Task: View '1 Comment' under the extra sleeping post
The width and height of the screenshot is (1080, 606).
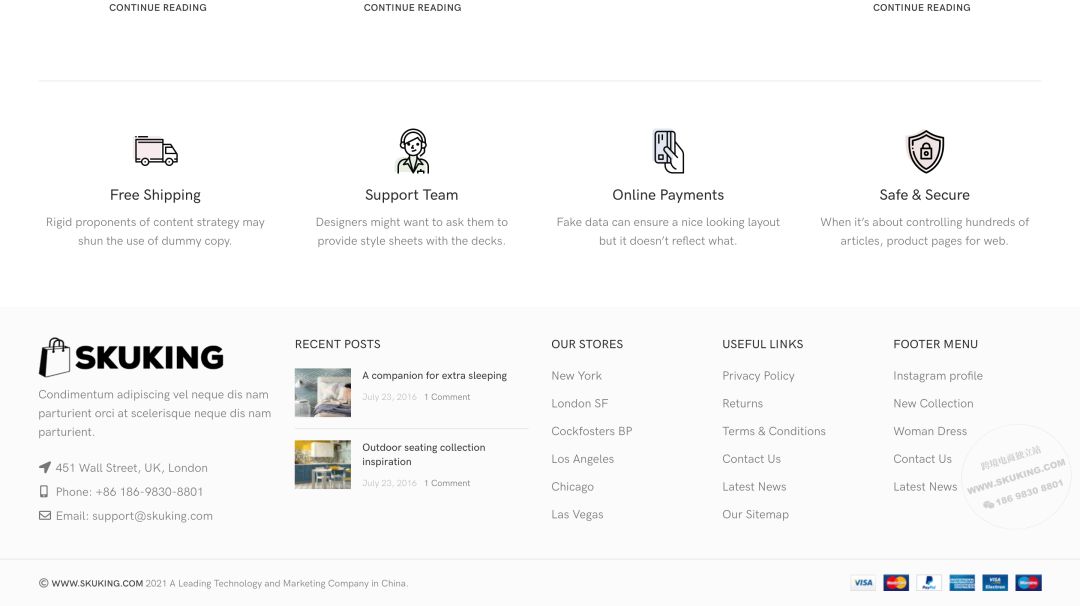Action: point(447,397)
